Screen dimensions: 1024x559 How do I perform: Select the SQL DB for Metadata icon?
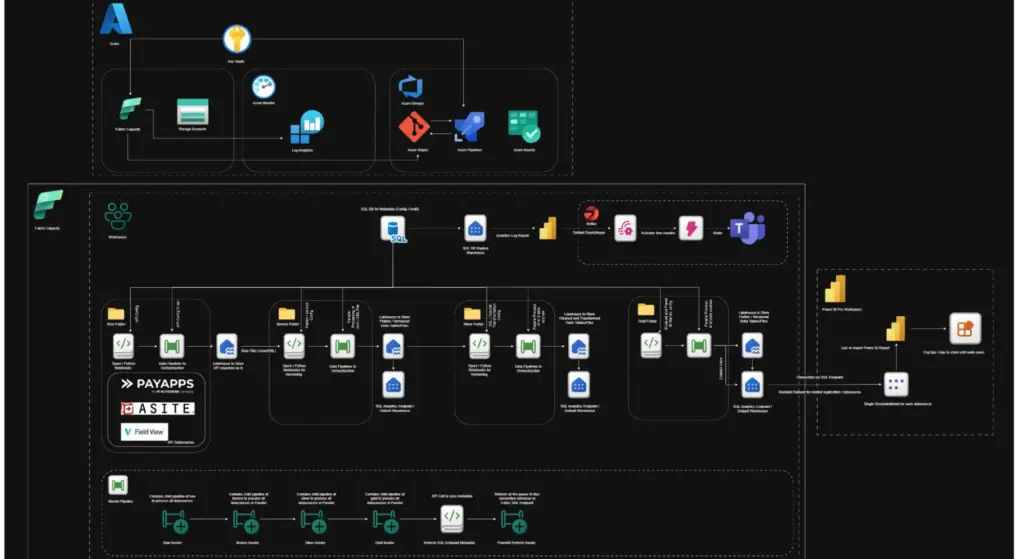(x=394, y=229)
